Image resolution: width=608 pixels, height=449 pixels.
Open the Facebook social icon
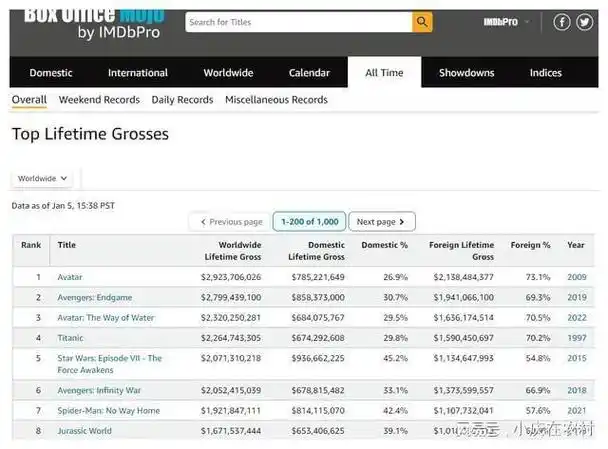click(562, 22)
